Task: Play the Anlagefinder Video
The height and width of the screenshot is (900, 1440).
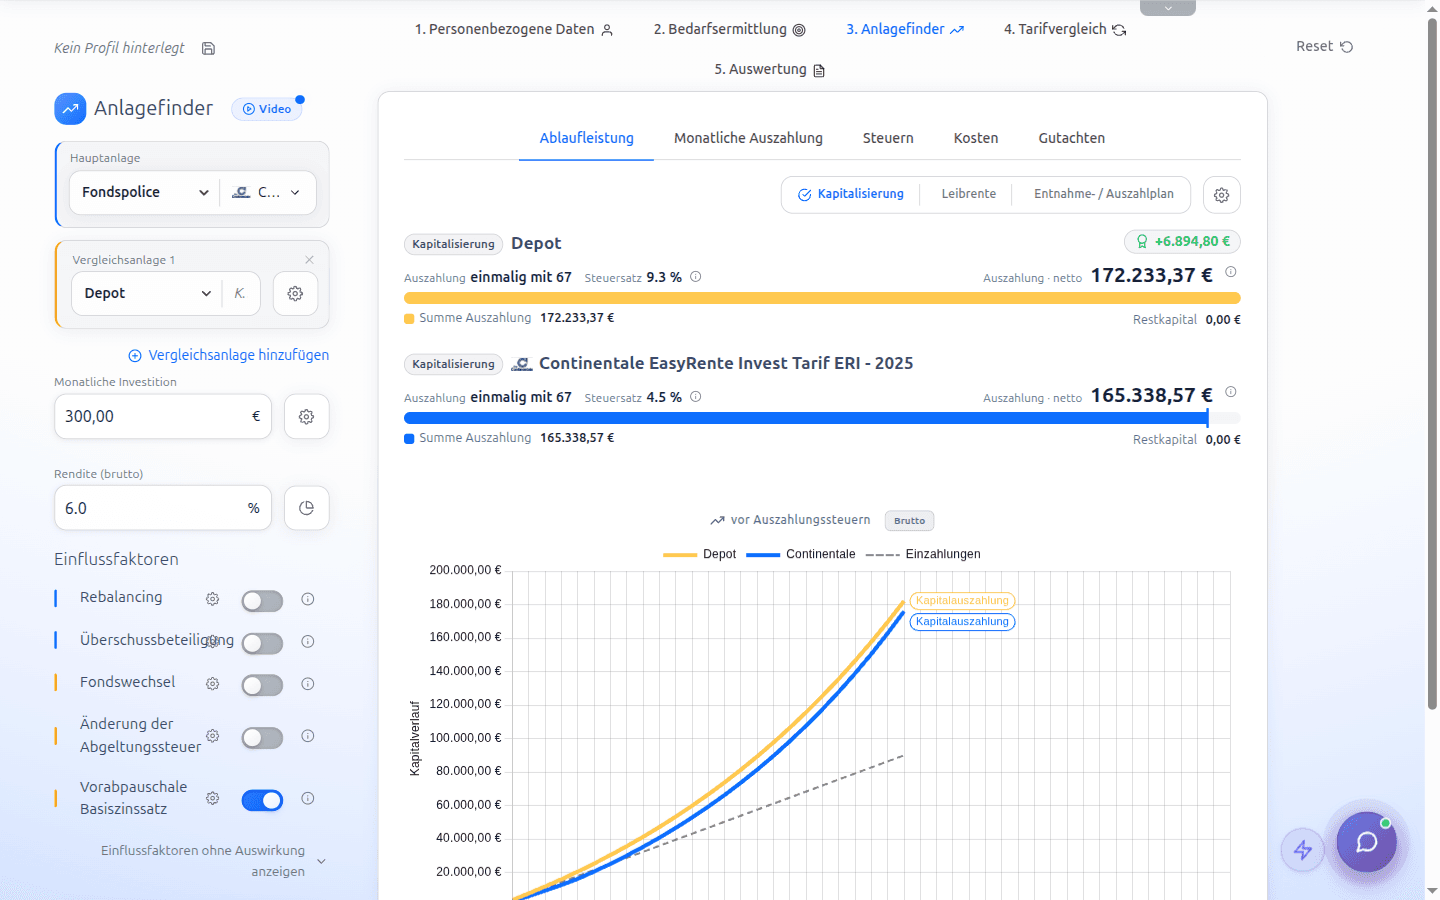Action: coord(267,109)
